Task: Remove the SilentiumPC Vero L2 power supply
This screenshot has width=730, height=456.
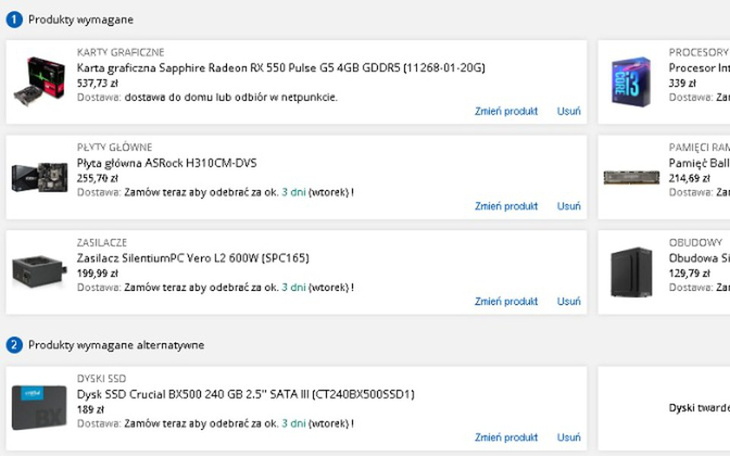Action: (x=568, y=301)
